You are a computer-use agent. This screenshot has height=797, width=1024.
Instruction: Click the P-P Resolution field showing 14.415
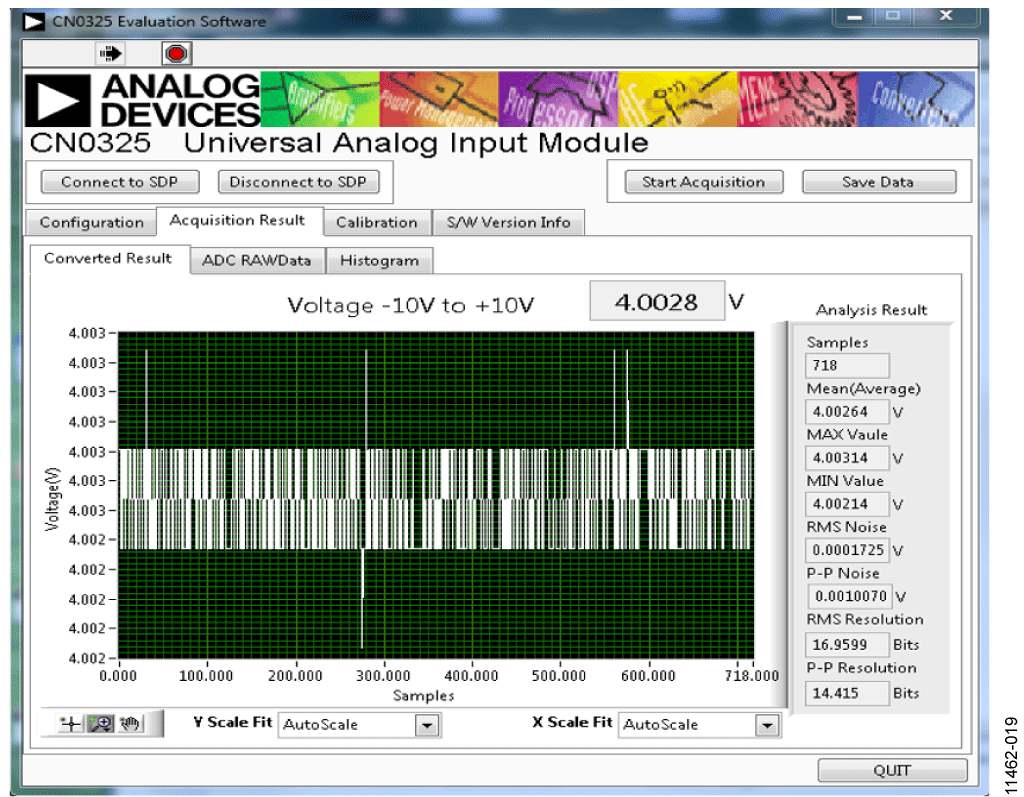click(x=847, y=693)
